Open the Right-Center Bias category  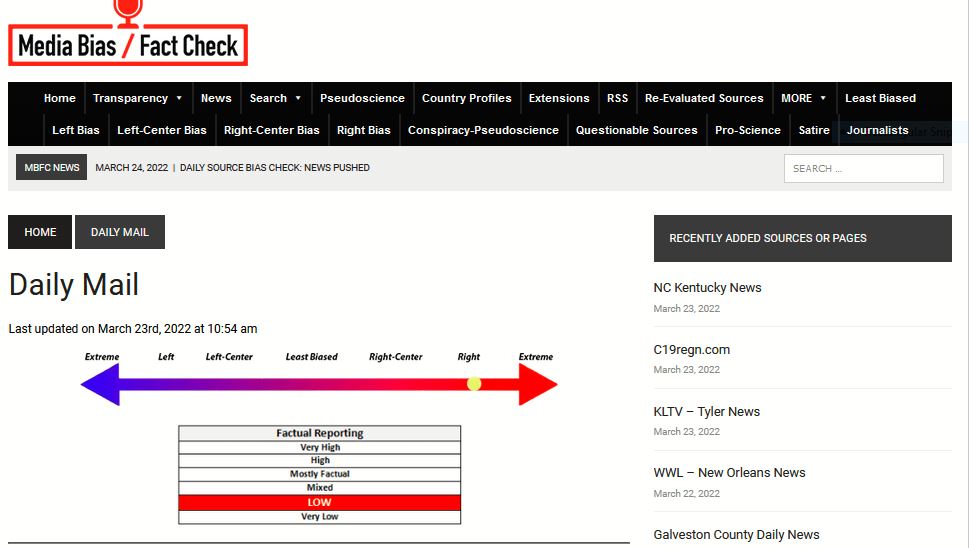point(271,130)
